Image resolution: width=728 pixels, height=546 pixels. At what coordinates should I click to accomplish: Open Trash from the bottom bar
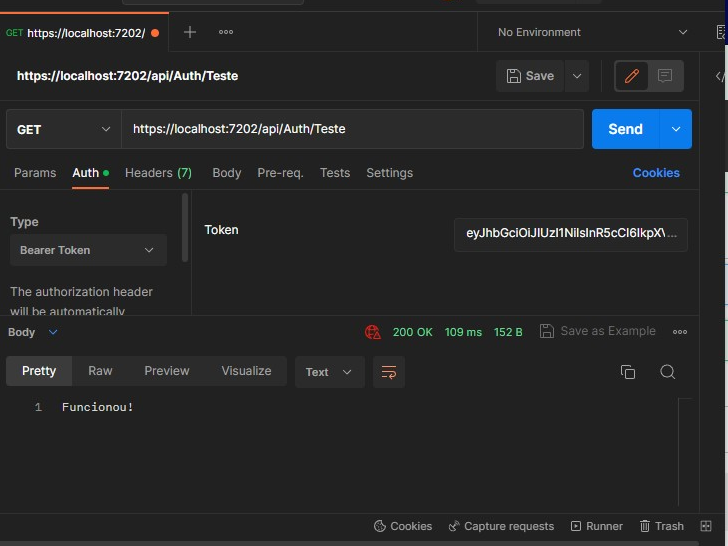pyautogui.click(x=662, y=526)
